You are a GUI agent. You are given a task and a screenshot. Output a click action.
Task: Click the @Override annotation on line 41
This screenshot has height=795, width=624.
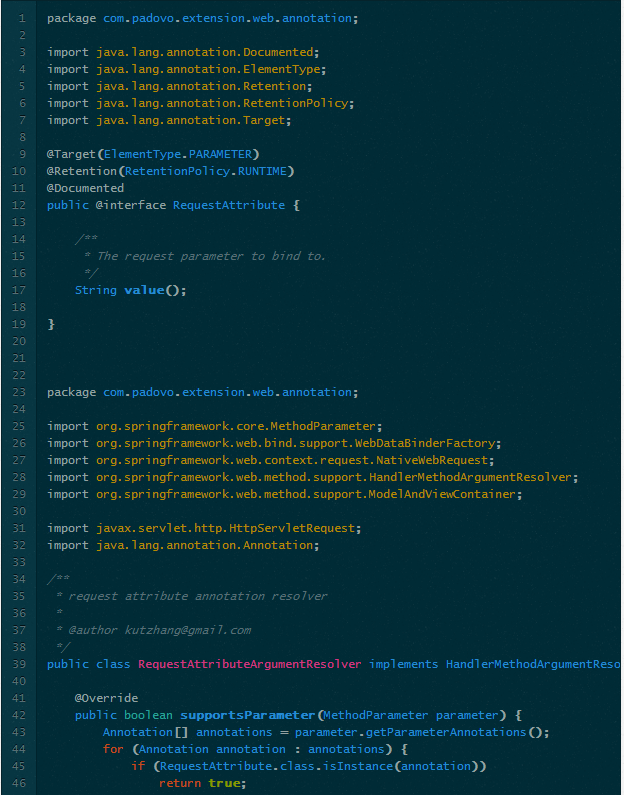pos(106,698)
